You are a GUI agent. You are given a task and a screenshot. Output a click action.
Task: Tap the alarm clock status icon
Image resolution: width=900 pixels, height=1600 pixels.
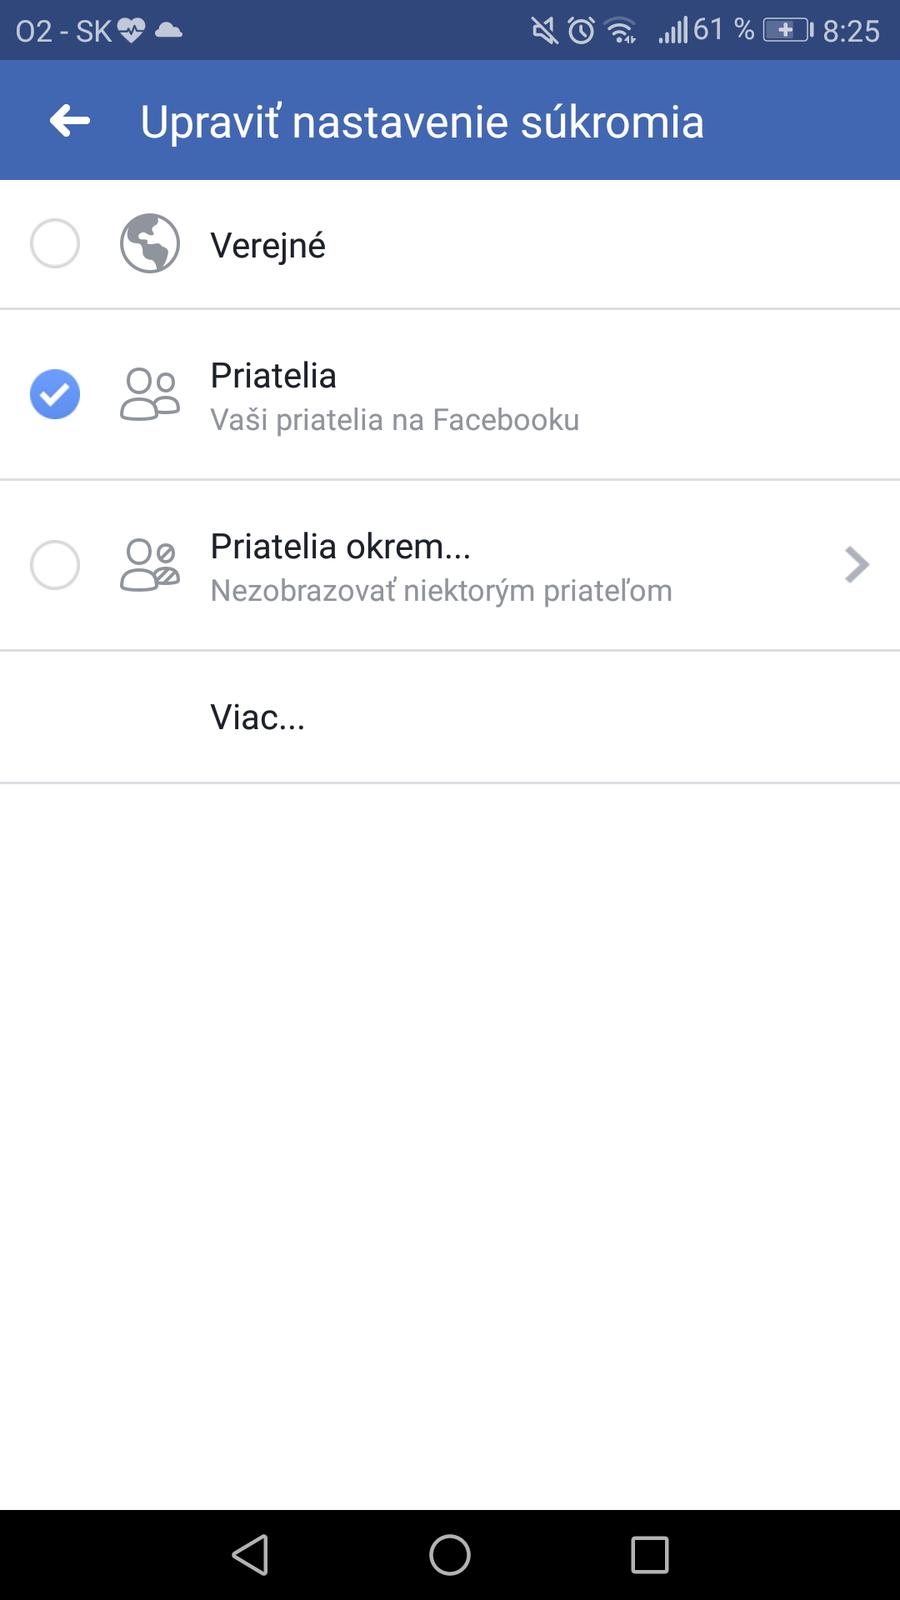point(581,30)
